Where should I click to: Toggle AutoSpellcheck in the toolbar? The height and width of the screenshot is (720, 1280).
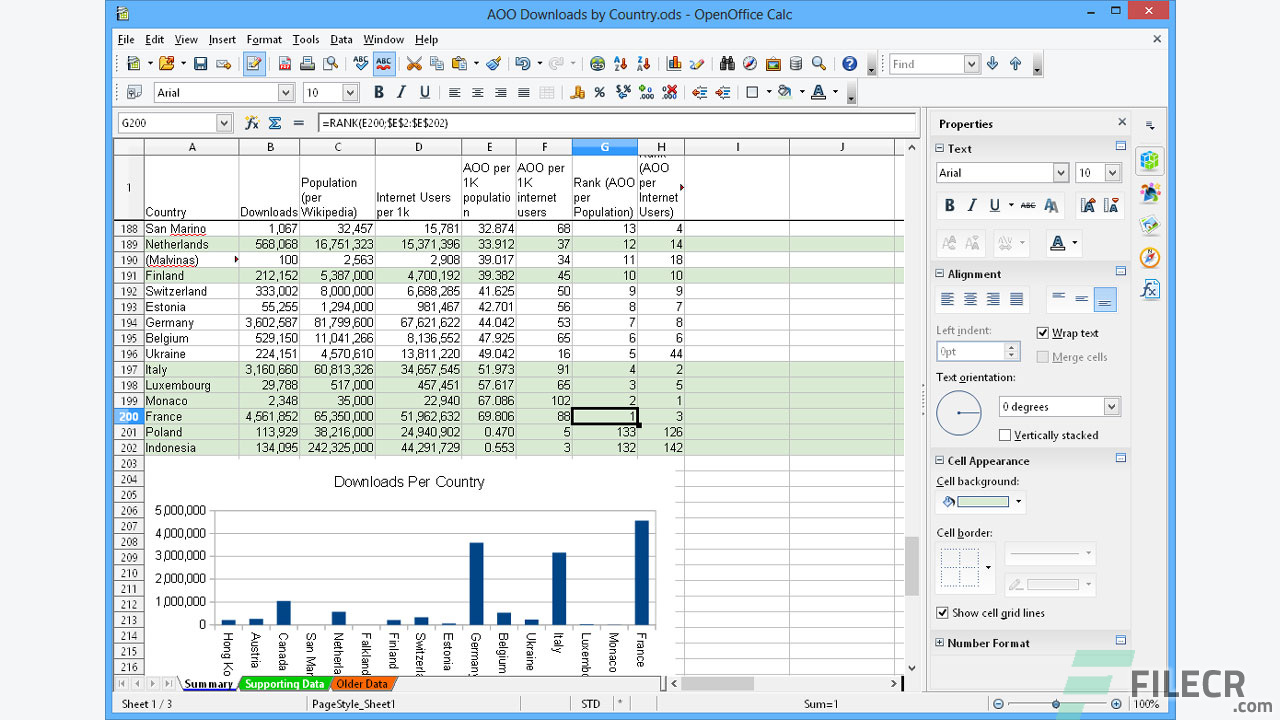(x=384, y=64)
